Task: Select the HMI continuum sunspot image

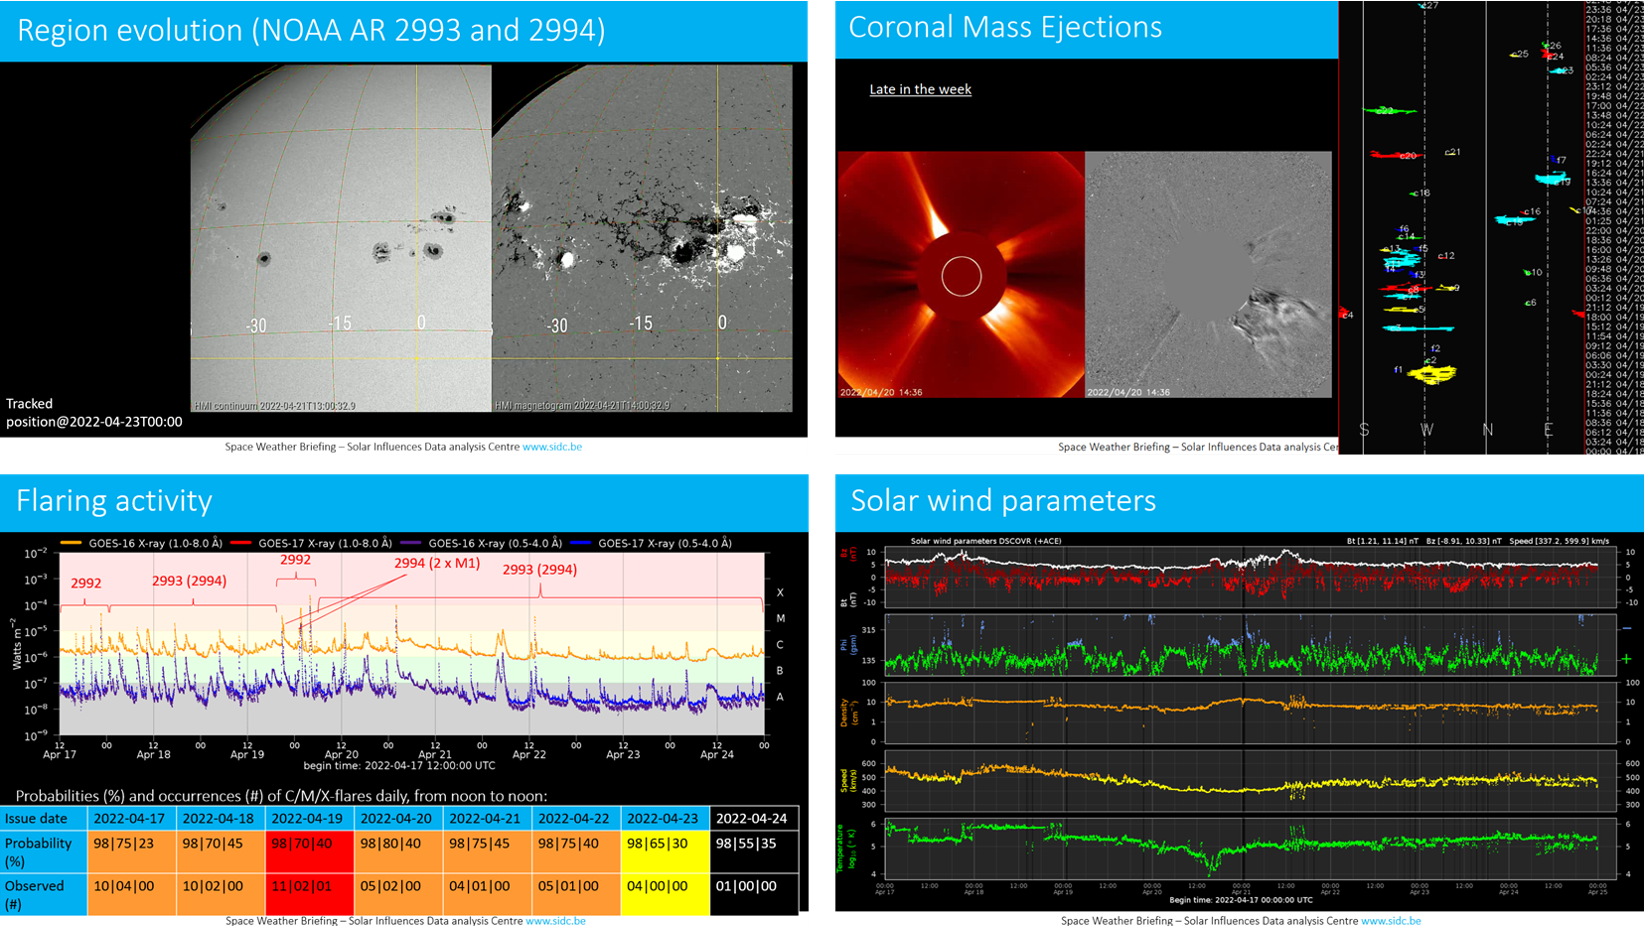Action: pyautogui.click(x=341, y=238)
